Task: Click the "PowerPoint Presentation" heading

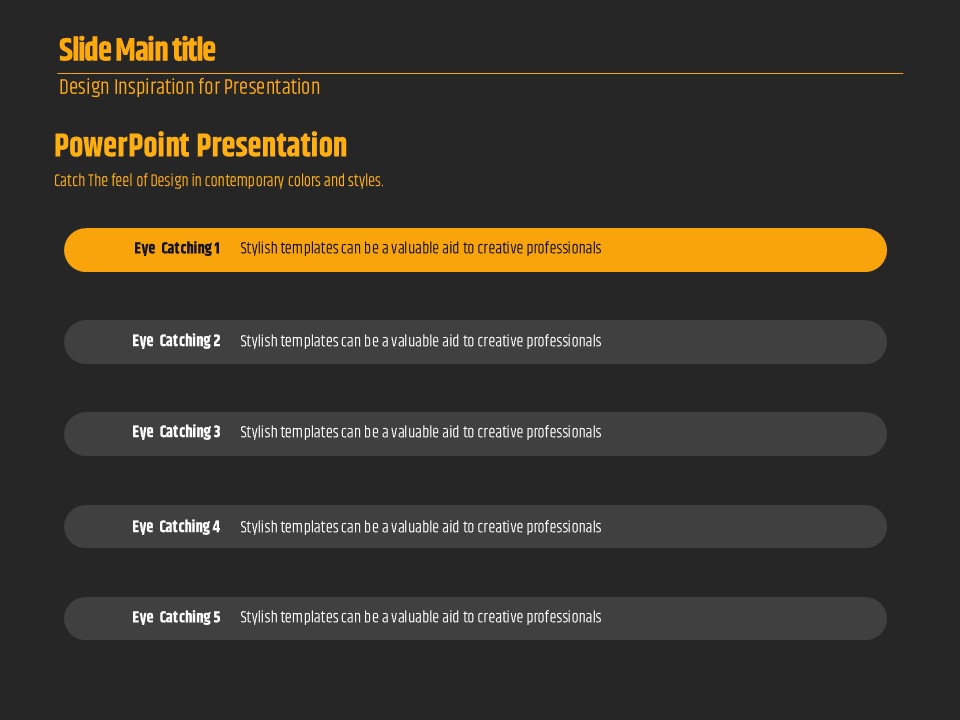Action: pos(200,146)
